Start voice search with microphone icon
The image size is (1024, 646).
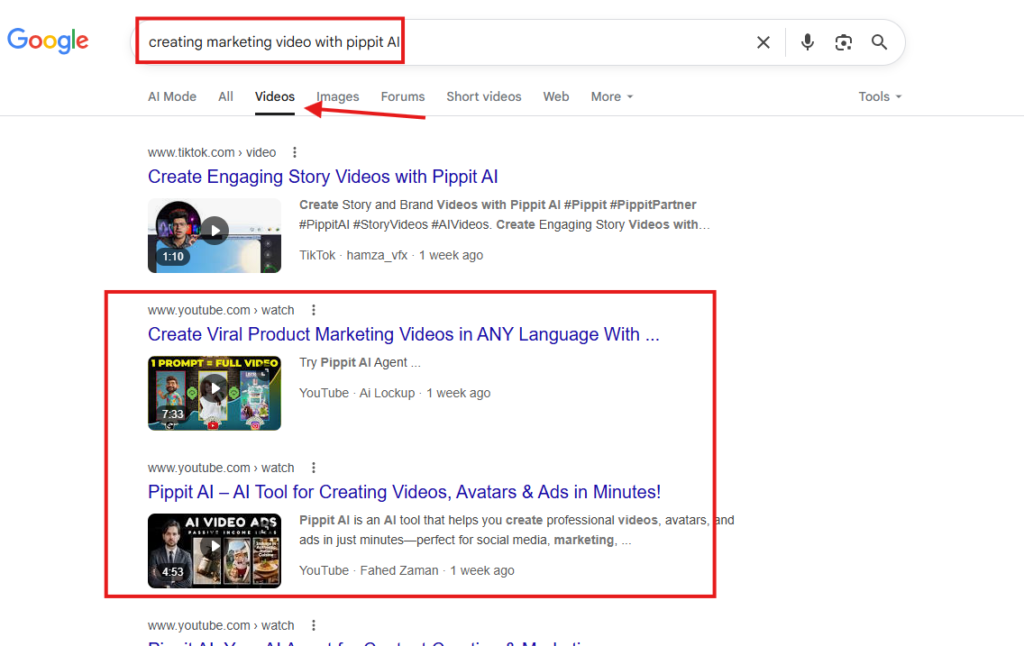point(808,42)
